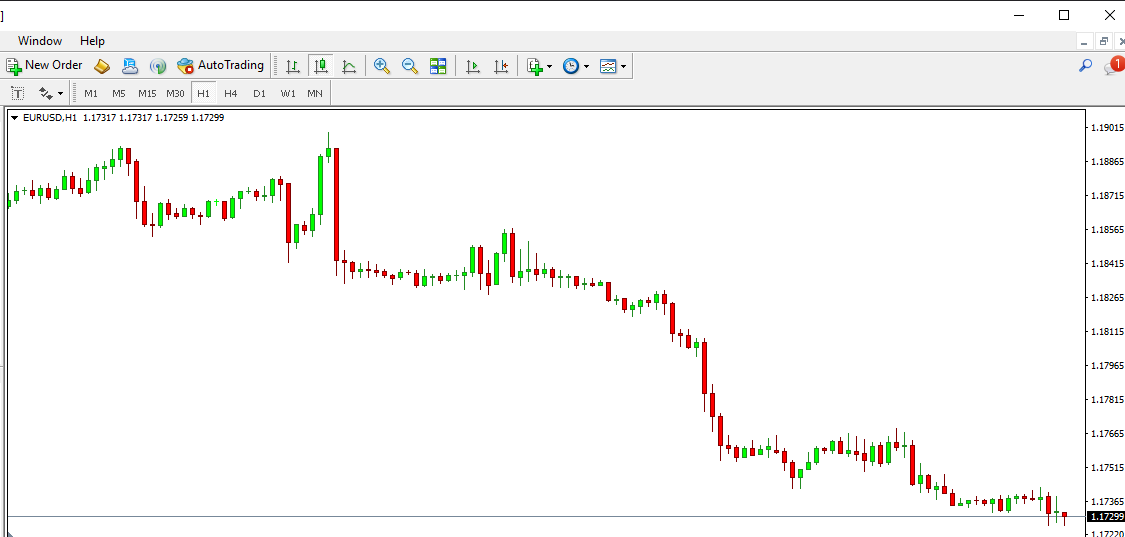Click the 1.18565 price scale label
Screen dimensions: 1125x537
click(1106, 230)
